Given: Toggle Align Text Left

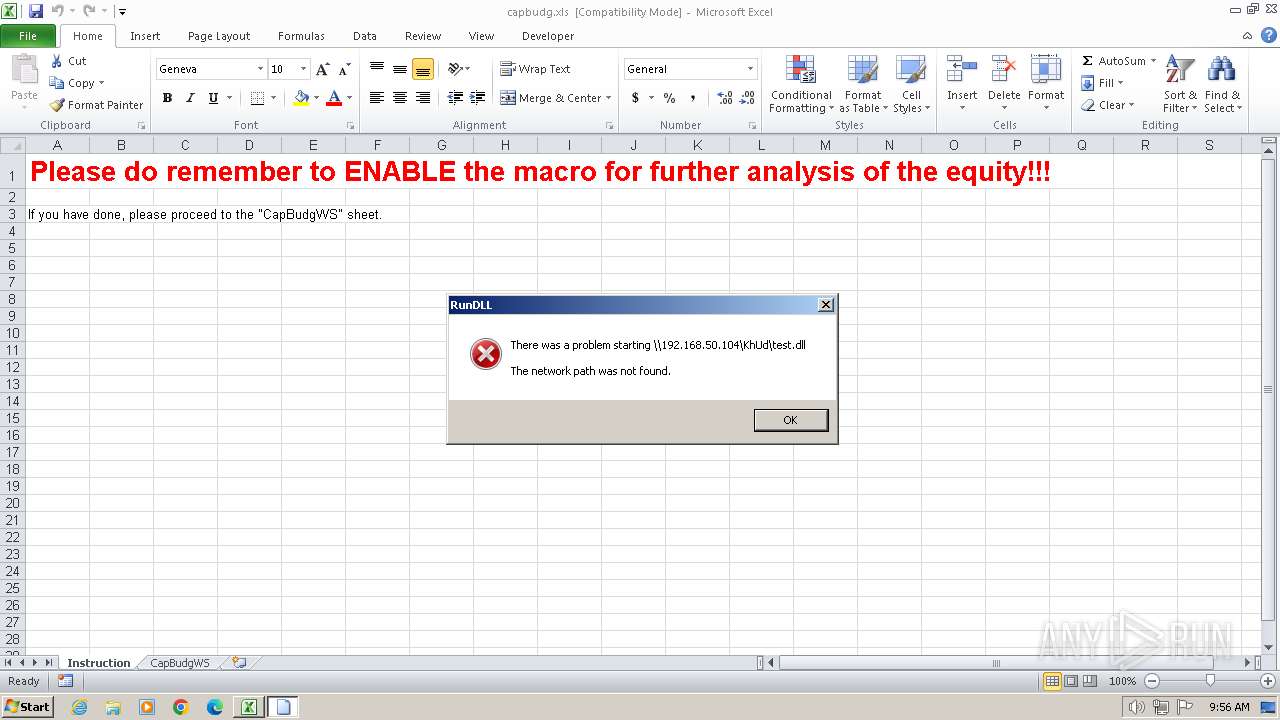Looking at the screenshot, I should pyautogui.click(x=377, y=98).
